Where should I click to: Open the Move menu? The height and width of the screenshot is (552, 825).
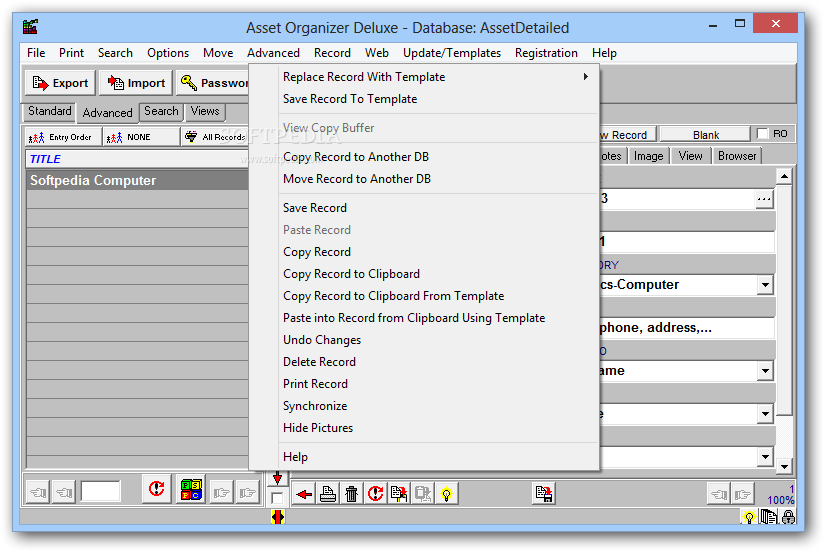coord(218,53)
